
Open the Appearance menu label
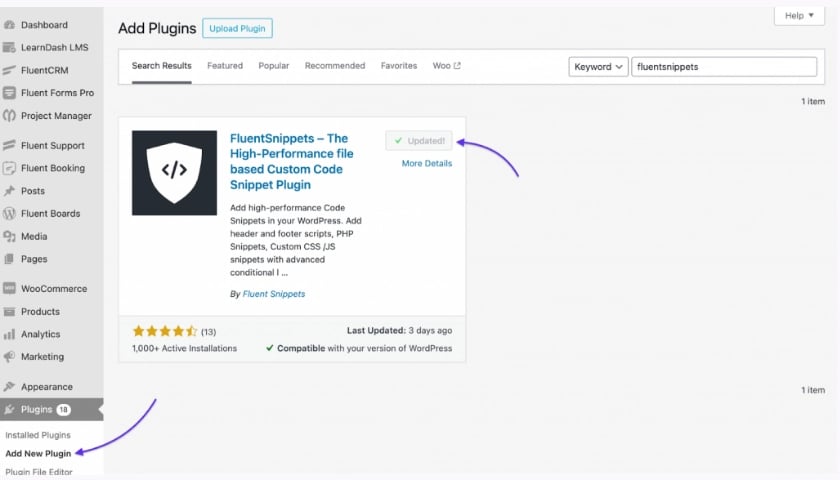click(47, 387)
